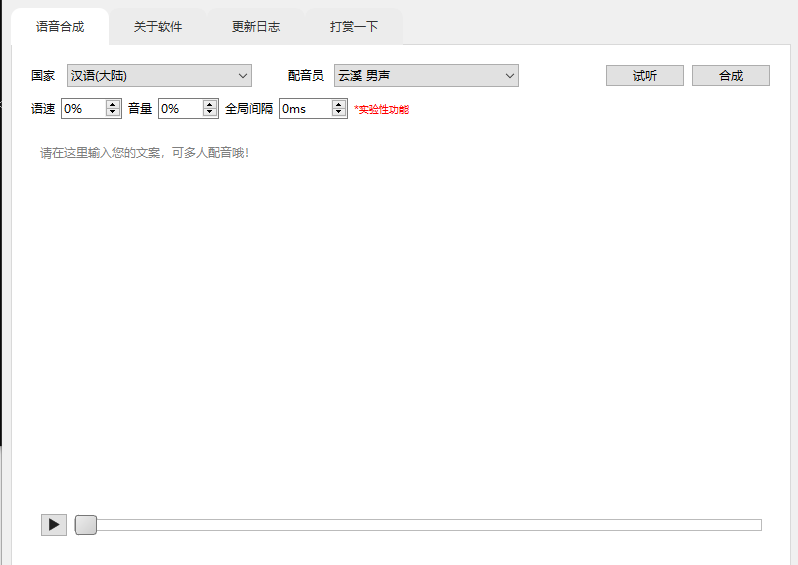Decrease 语速 with the down arrow
Image resolution: width=798 pixels, height=565 pixels.
point(113,112)
